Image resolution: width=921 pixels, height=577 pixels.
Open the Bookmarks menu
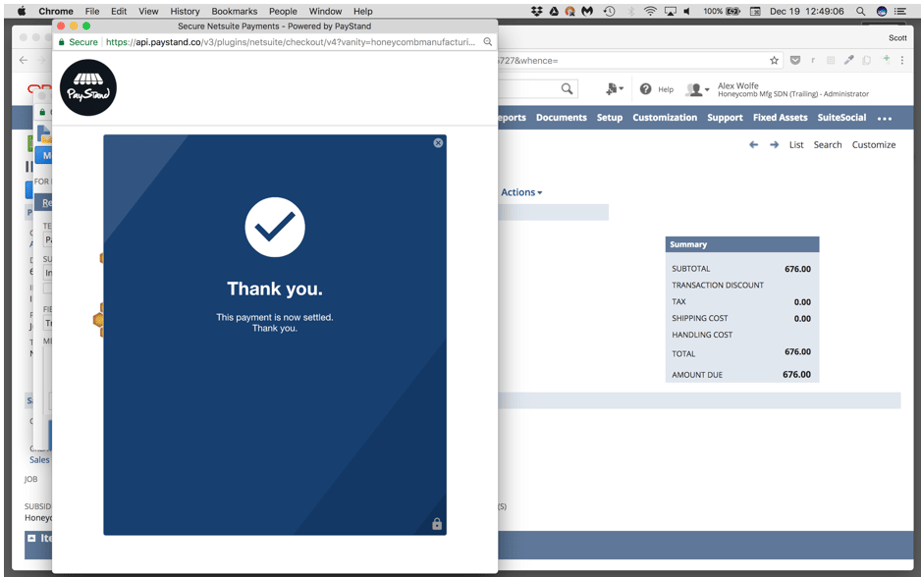(234, 11)
